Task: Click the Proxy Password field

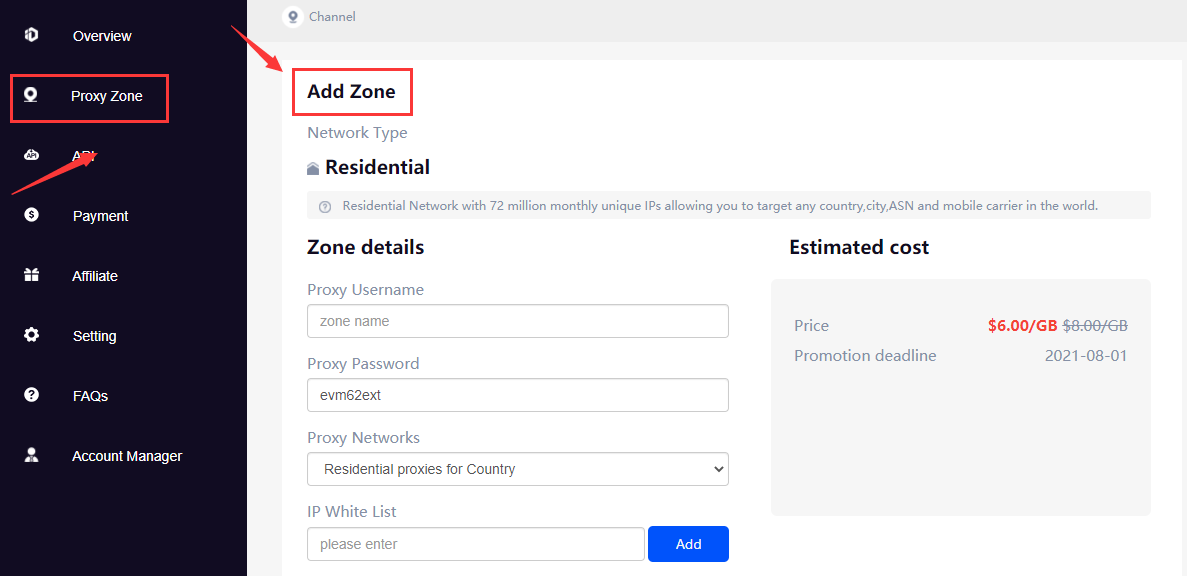Action: click(x=518, y=395)
